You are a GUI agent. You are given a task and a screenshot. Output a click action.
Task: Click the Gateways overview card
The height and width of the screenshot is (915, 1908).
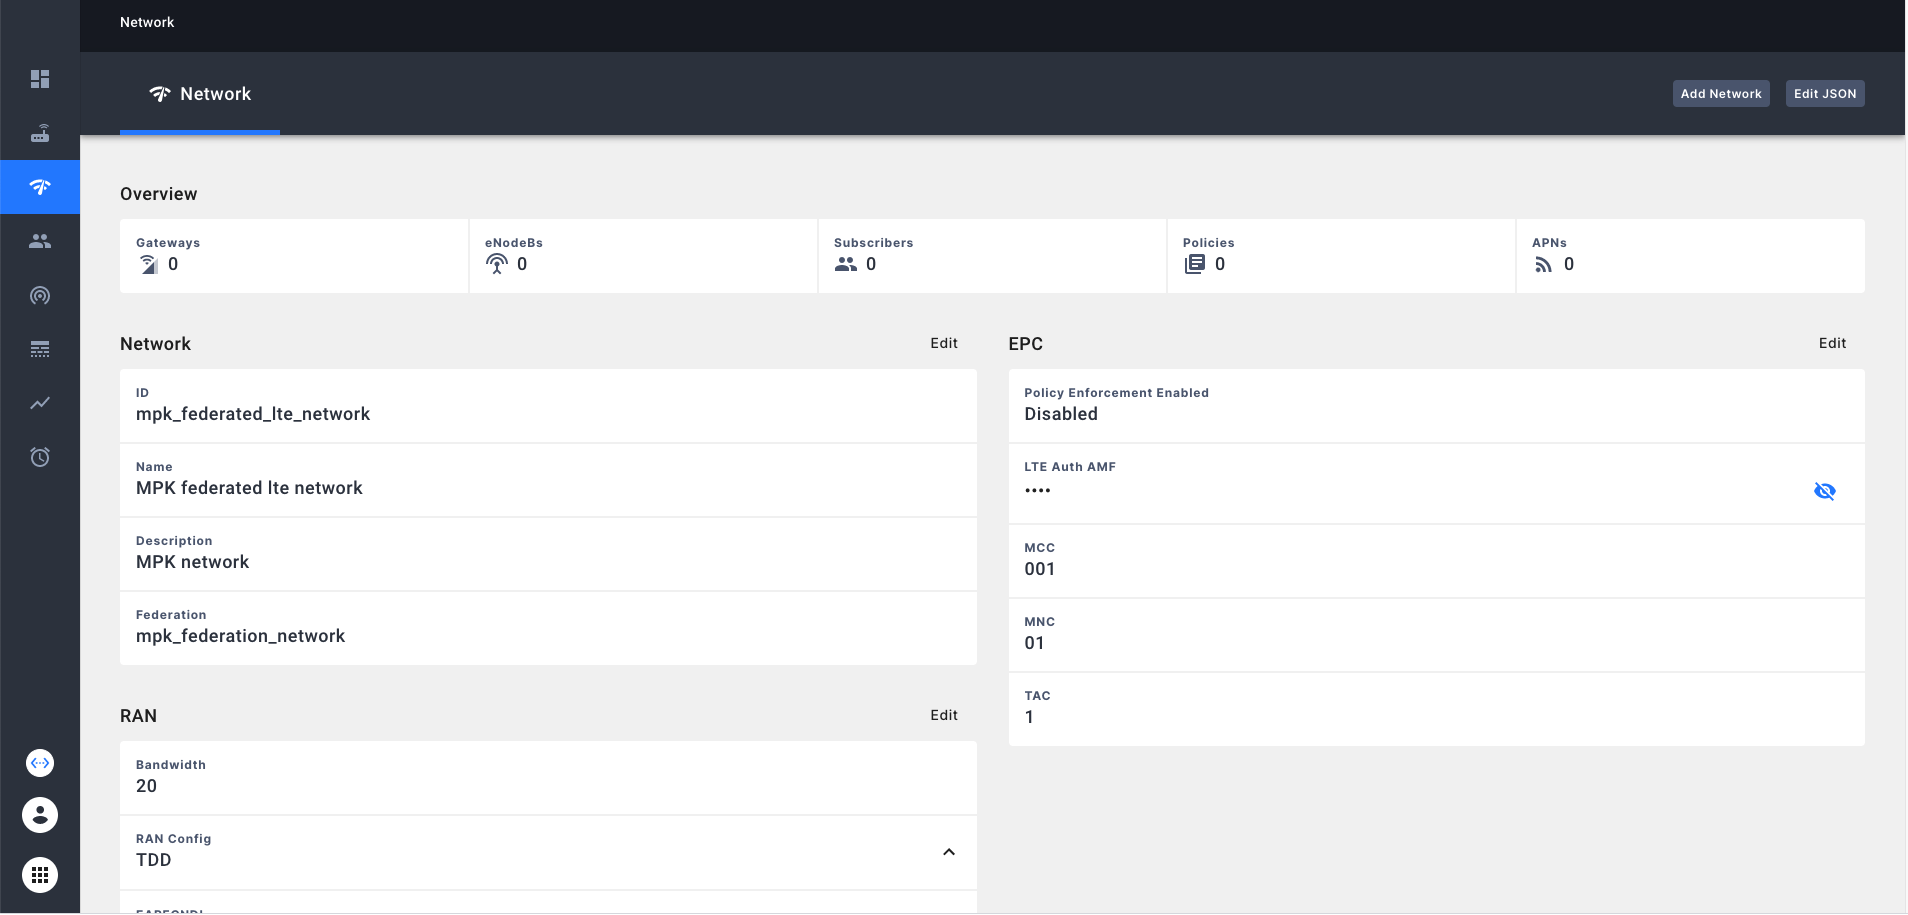coord(294,256)
